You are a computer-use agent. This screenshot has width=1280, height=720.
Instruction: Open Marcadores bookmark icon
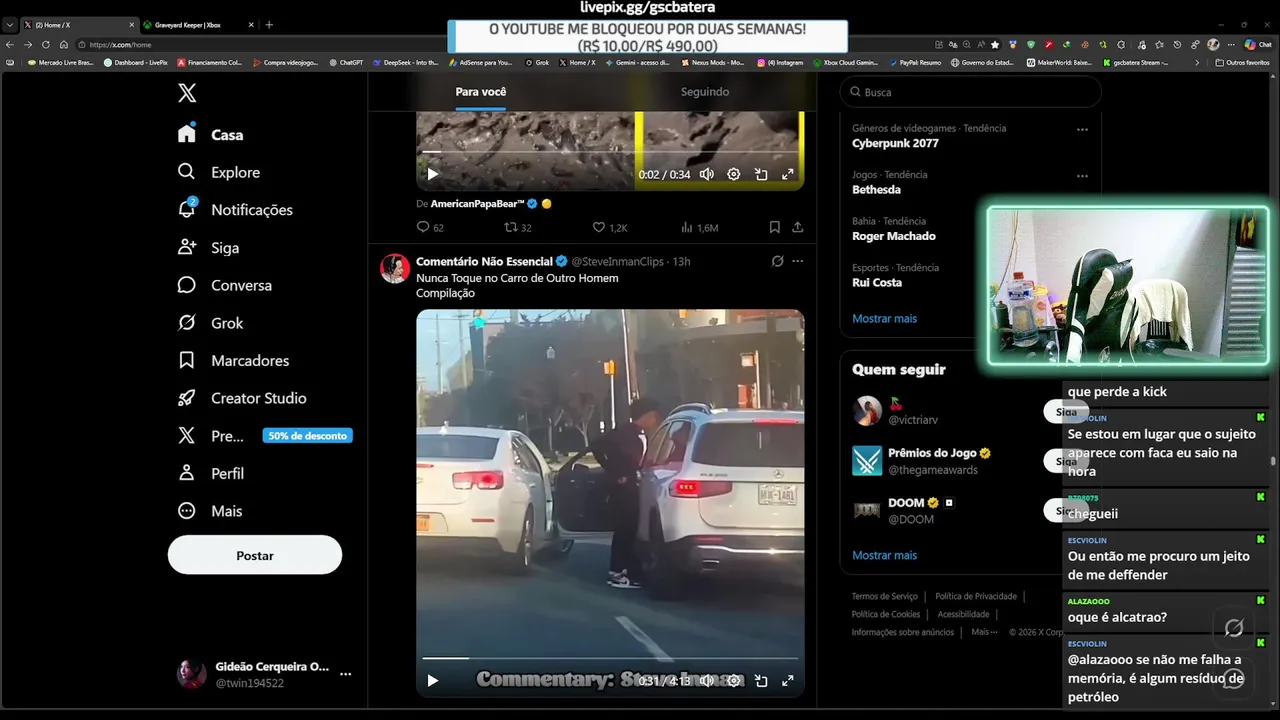(x=187, y=360)
